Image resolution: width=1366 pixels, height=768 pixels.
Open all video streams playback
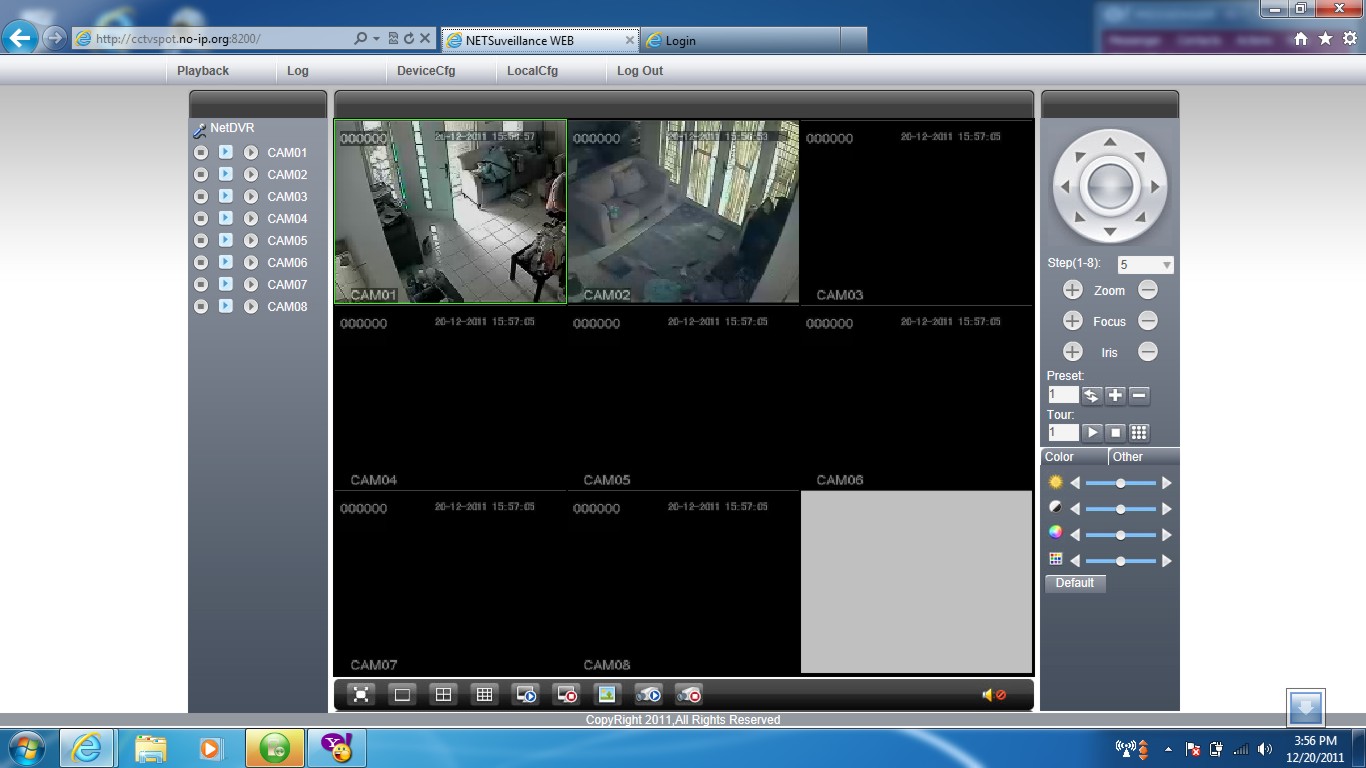526,694
